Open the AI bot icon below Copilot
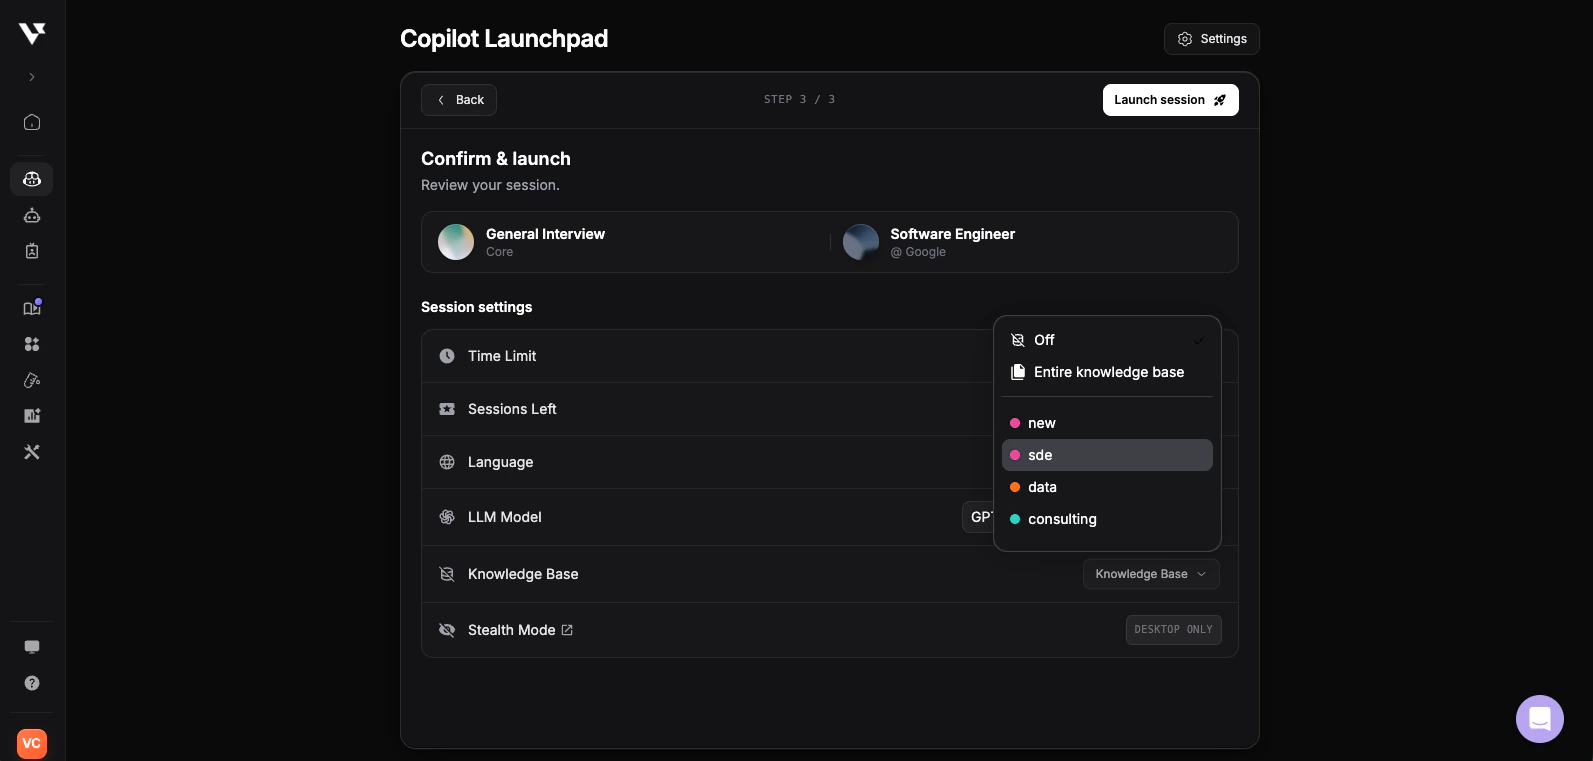This screenshot has height=761, width=1593. point(32,215)
